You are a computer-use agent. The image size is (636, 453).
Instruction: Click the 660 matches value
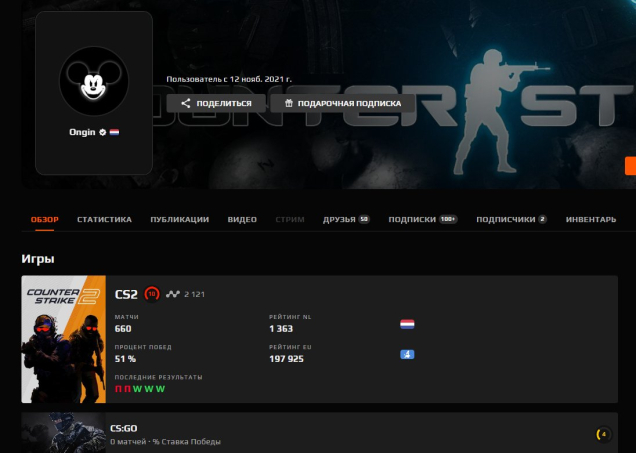(x=123, y=328)
